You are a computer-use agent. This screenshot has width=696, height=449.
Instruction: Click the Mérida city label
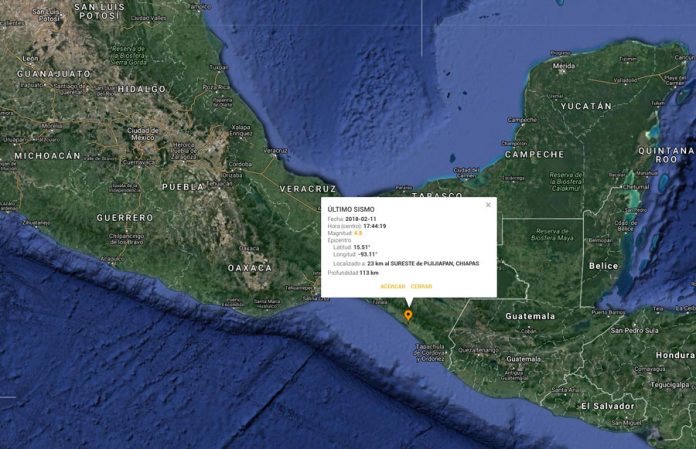[x=564, y=66]
